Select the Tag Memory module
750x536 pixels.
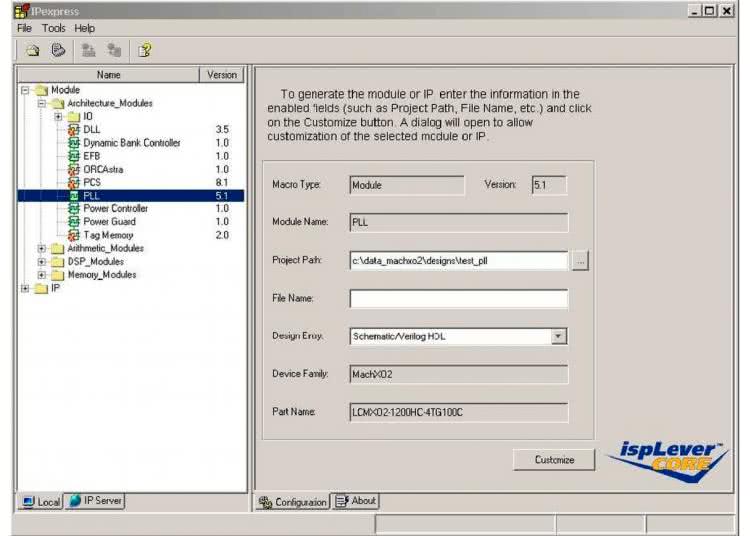point(108,234)
